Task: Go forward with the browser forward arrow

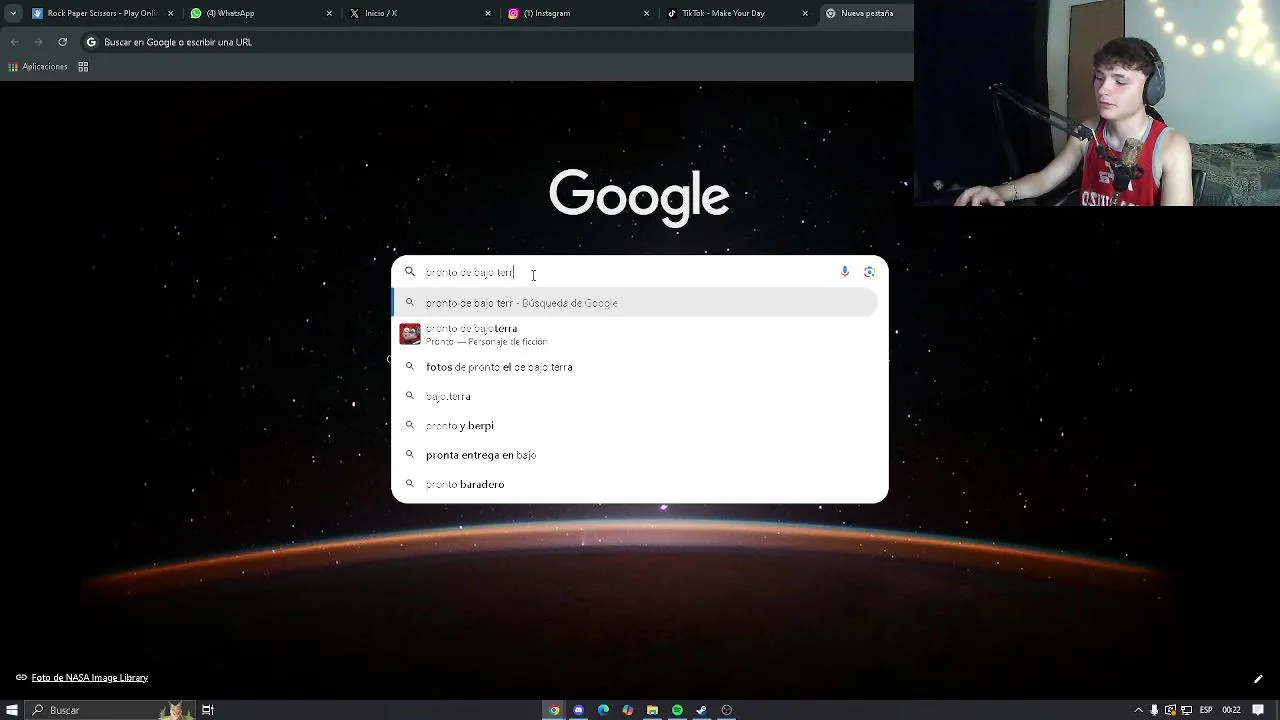Action: click(38, 42)
